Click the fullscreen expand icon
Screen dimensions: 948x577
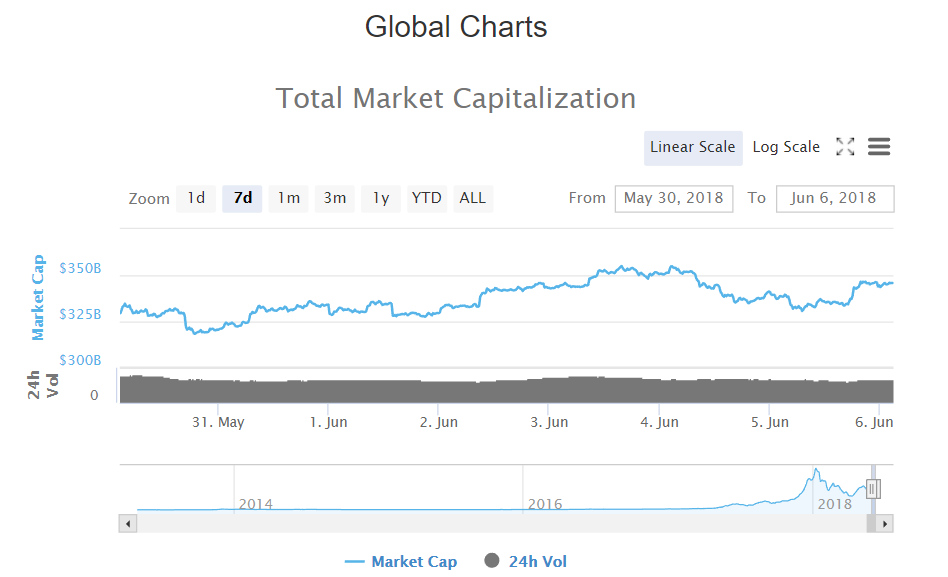click(845, 146)
